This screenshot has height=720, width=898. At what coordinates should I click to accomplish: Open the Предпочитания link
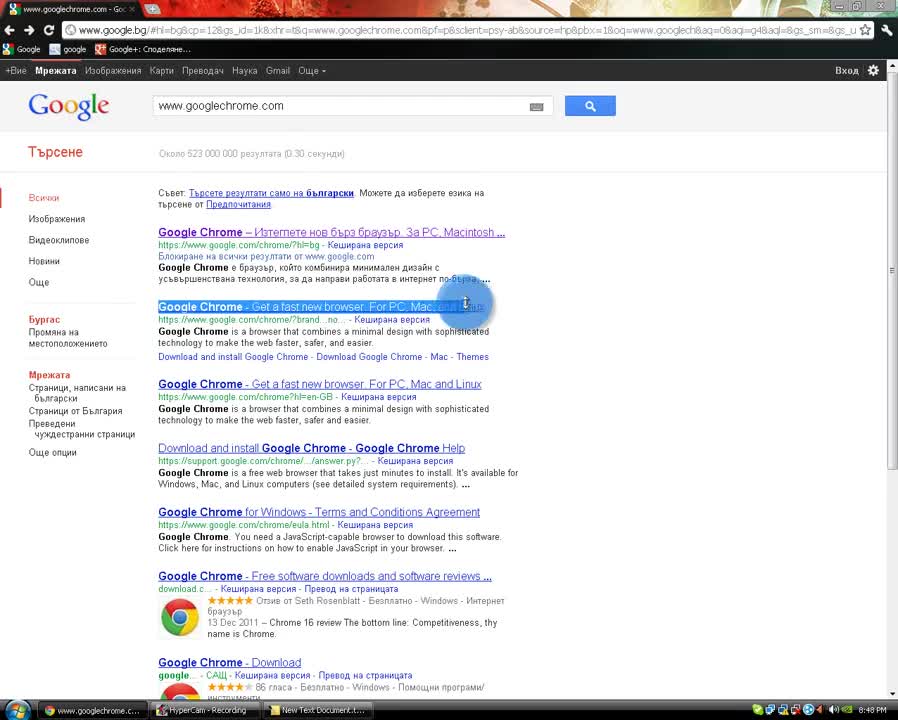[238, 204]
